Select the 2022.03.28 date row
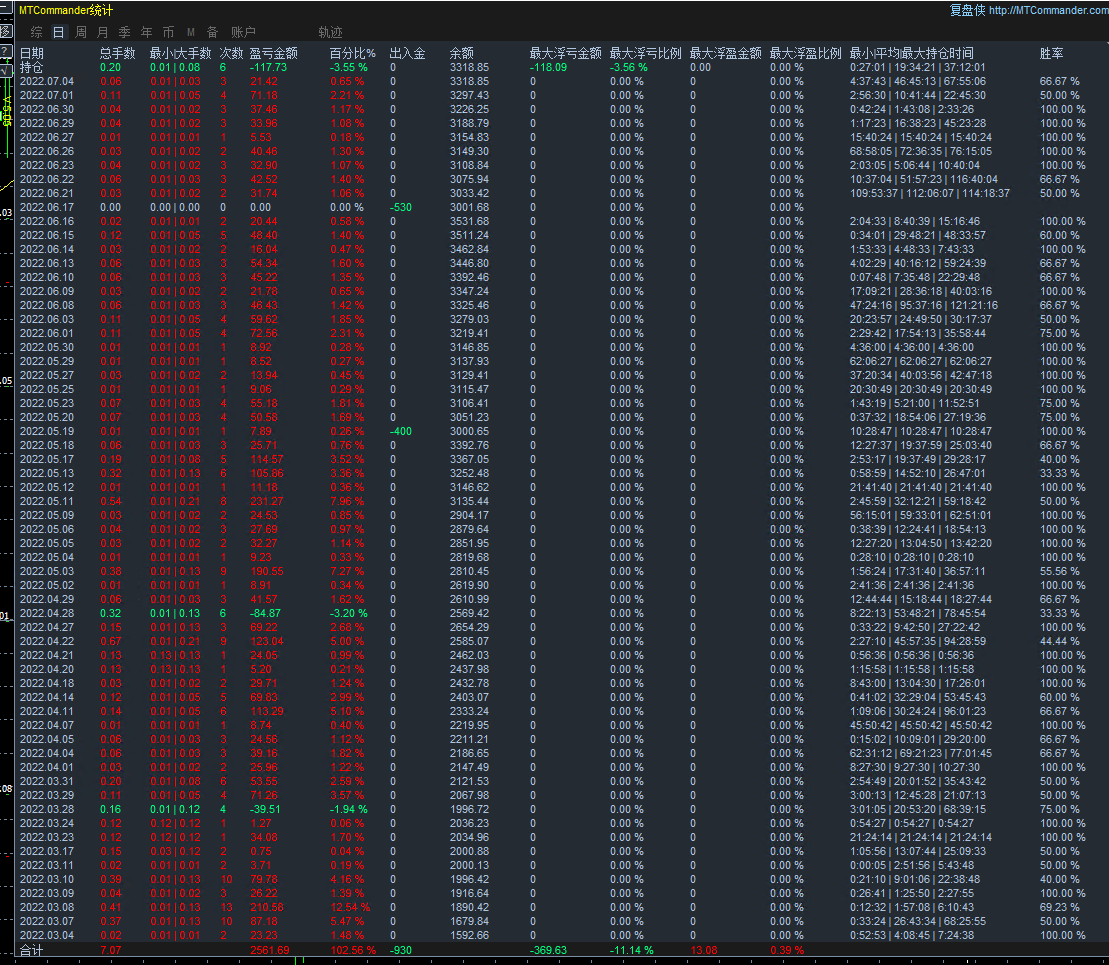Image resolution: width=1109 pixels, height=965 pixels. pos(47,809)
